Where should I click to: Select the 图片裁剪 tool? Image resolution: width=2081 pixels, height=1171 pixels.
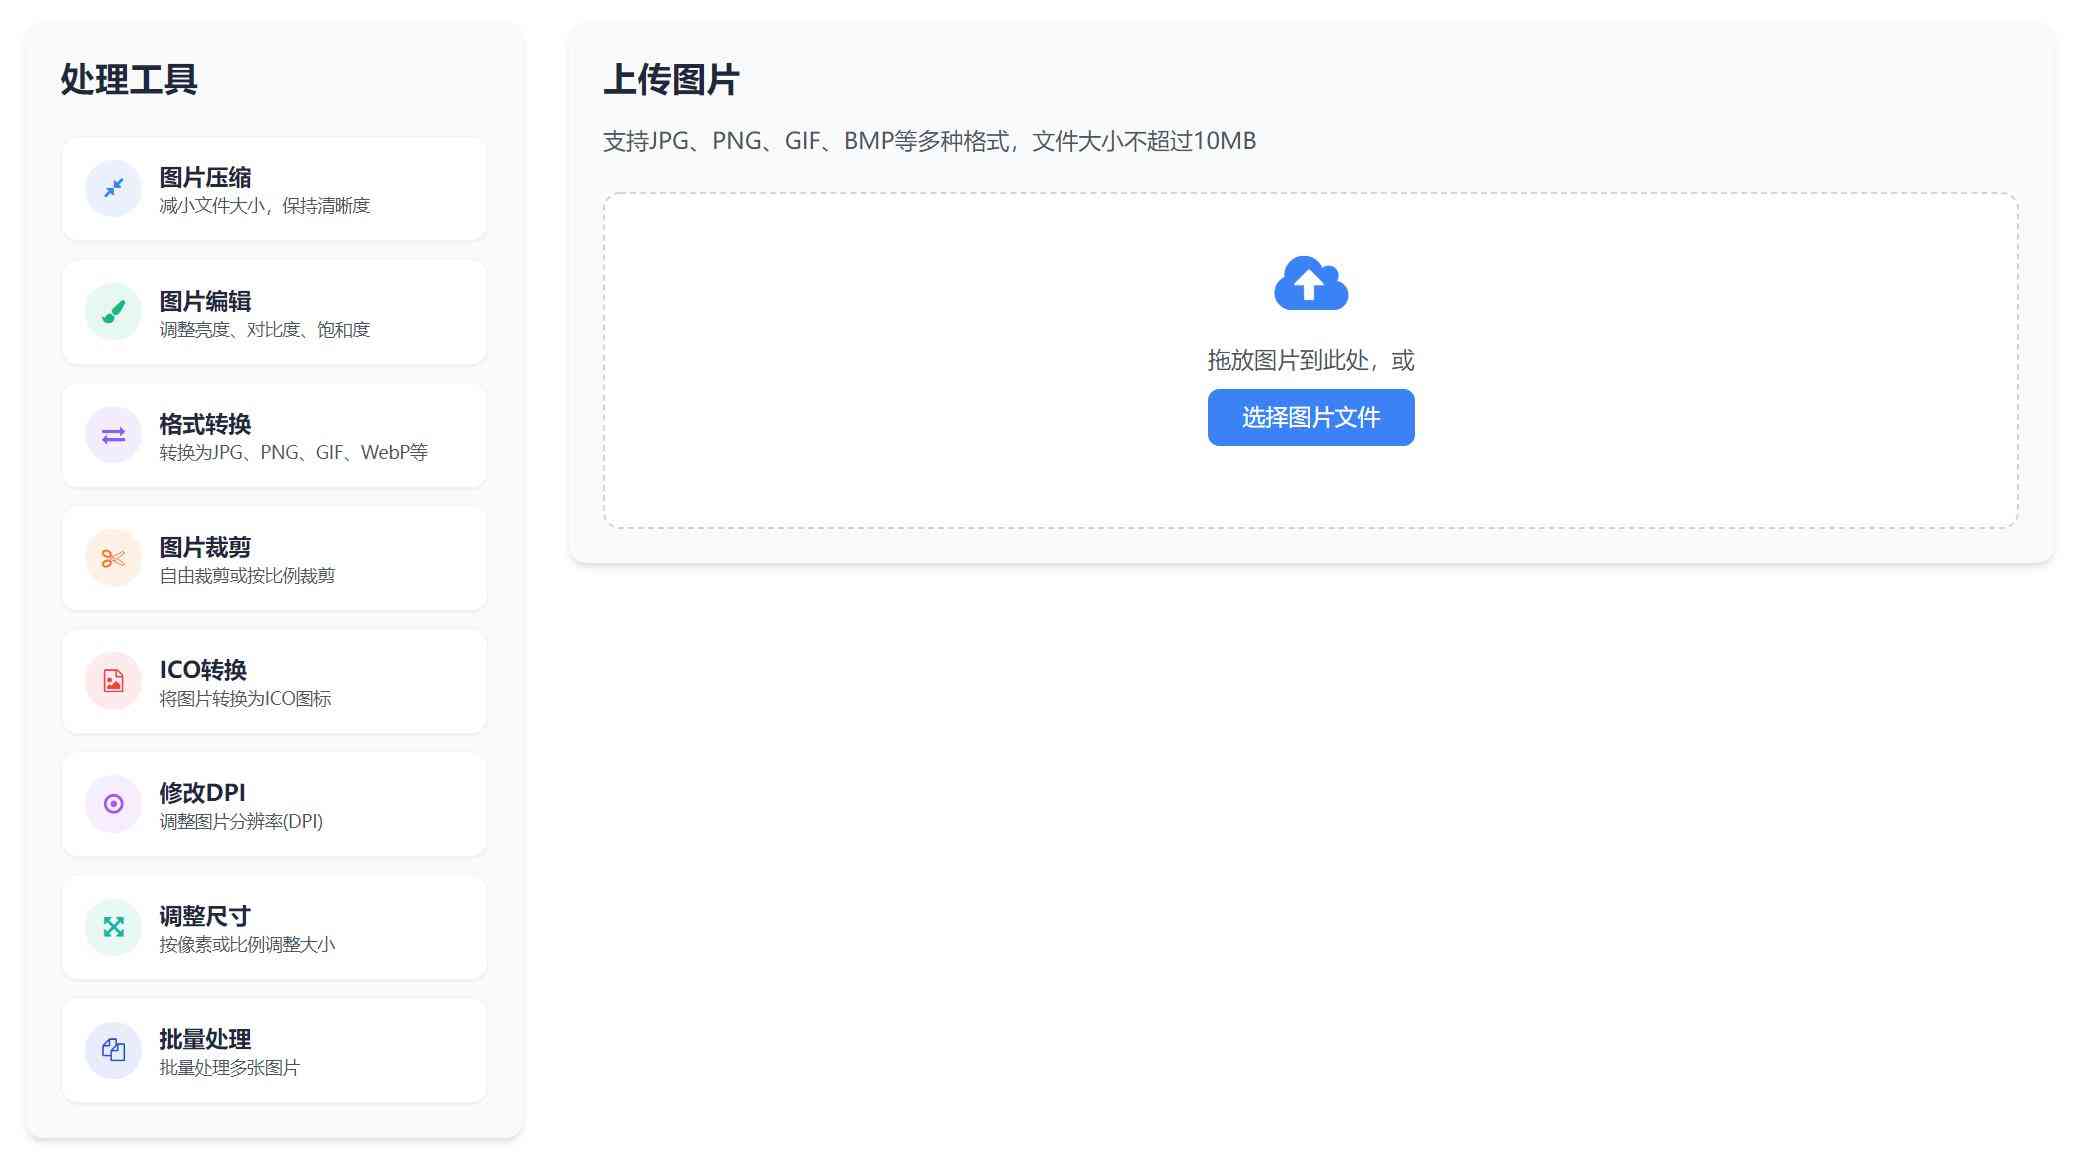[x=274, y=559]
